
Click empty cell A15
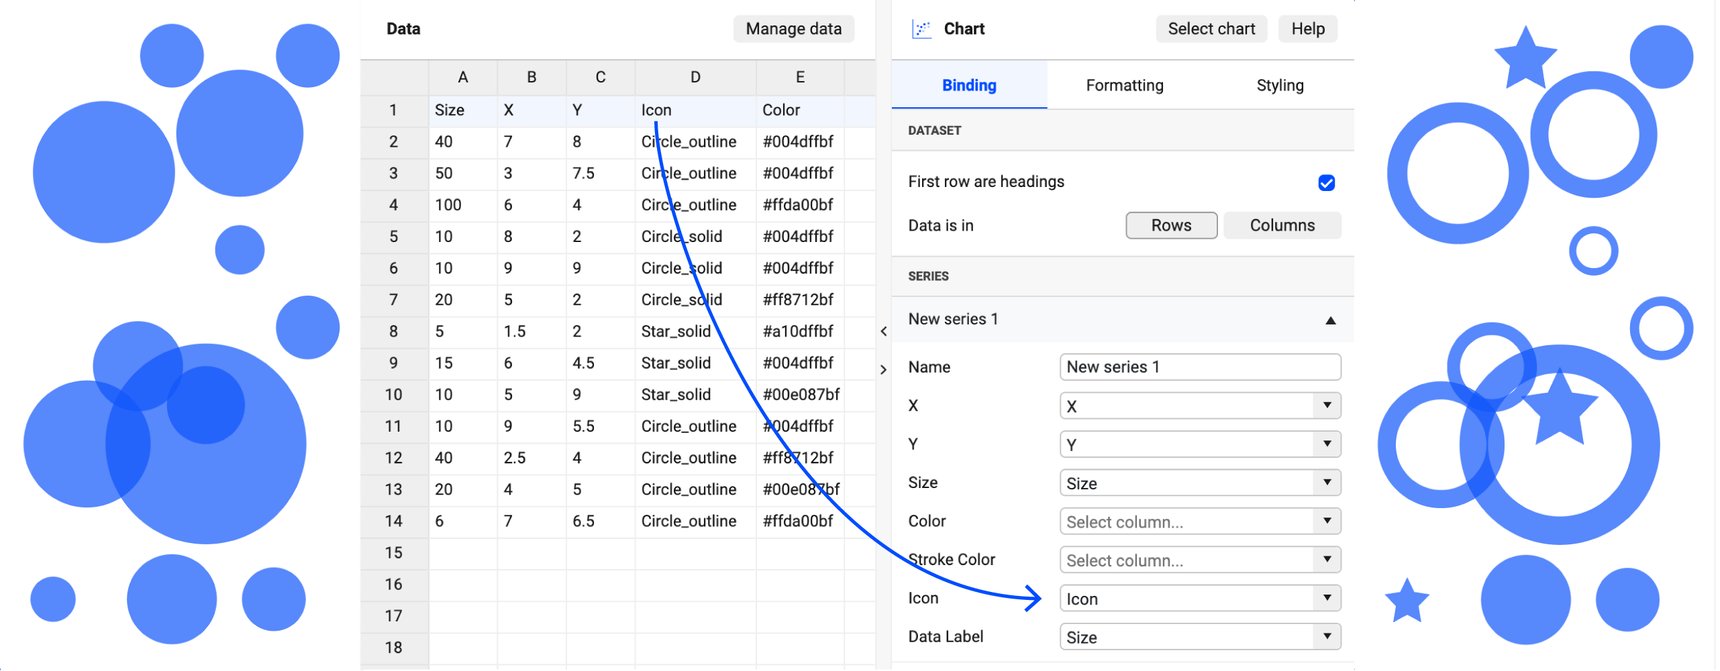click(462, 553)
